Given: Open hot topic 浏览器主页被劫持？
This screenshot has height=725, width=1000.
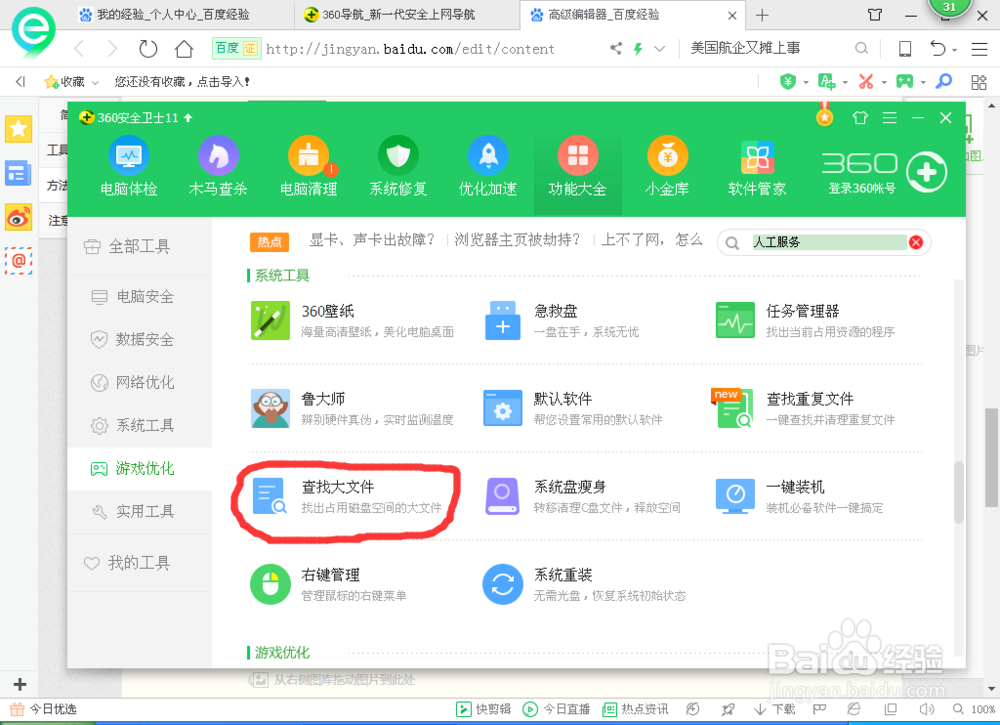Looking at the screenshot, I should click(517, 240).
